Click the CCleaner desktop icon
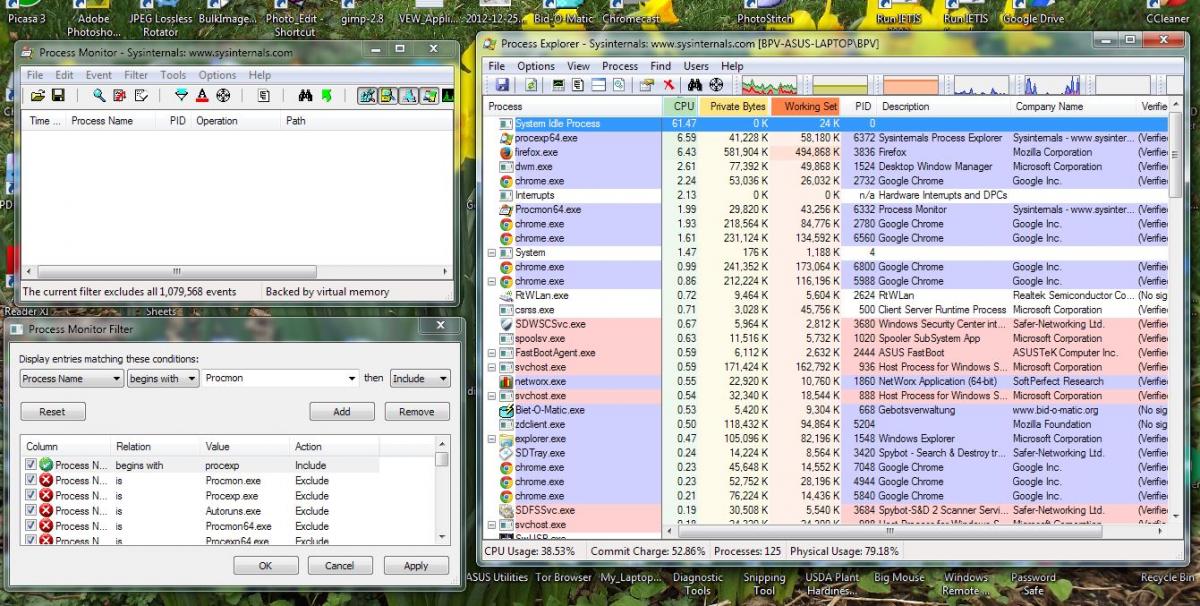Viewport: 1200px width, 606px height. pos(1167,14)
